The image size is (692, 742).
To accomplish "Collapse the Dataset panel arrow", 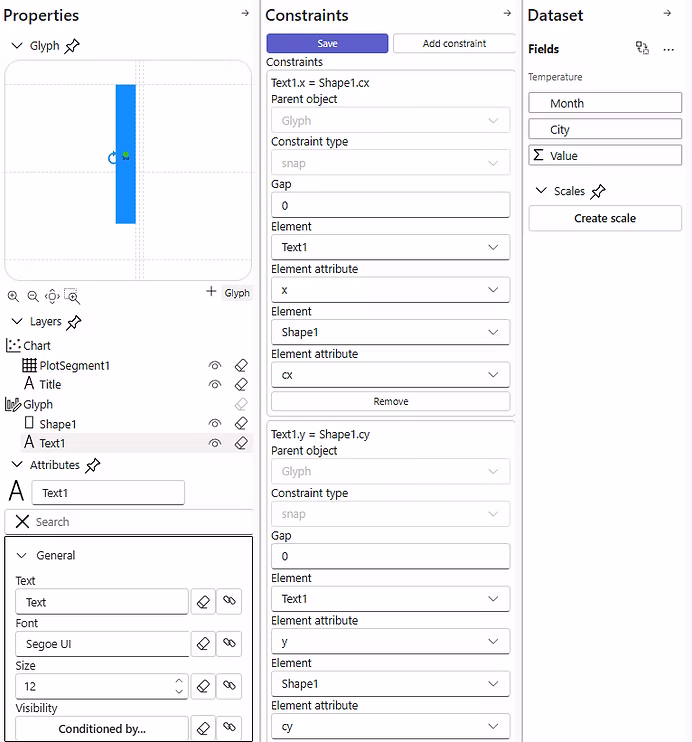I will 667,13.
